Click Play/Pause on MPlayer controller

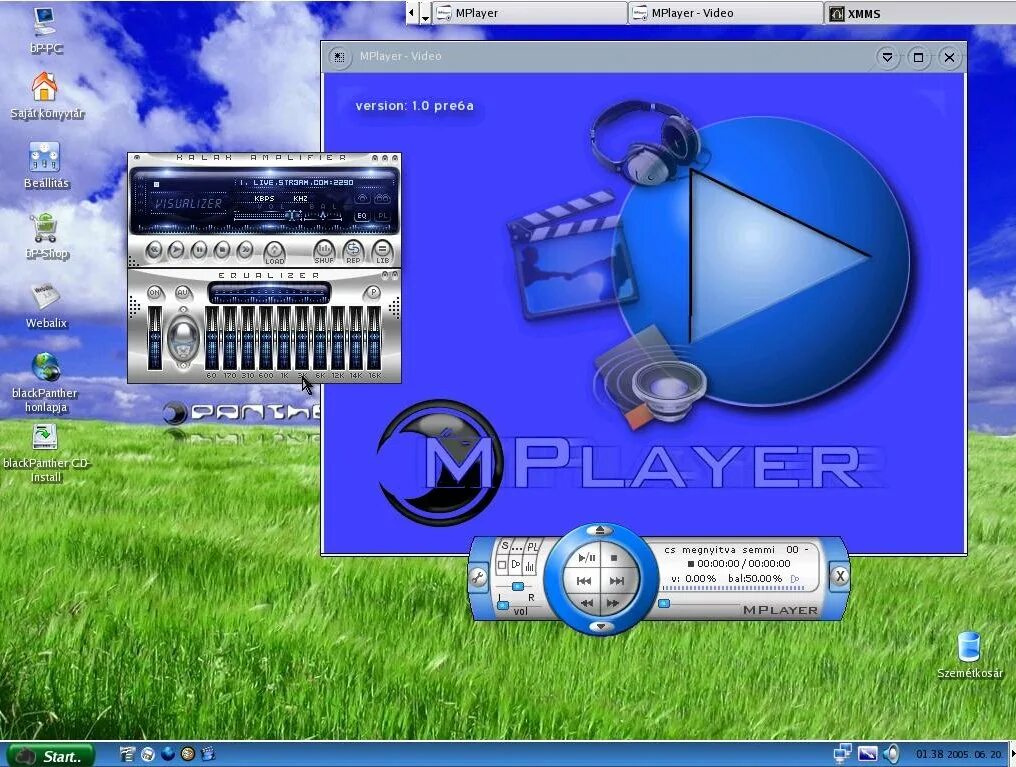coord(586,558)
